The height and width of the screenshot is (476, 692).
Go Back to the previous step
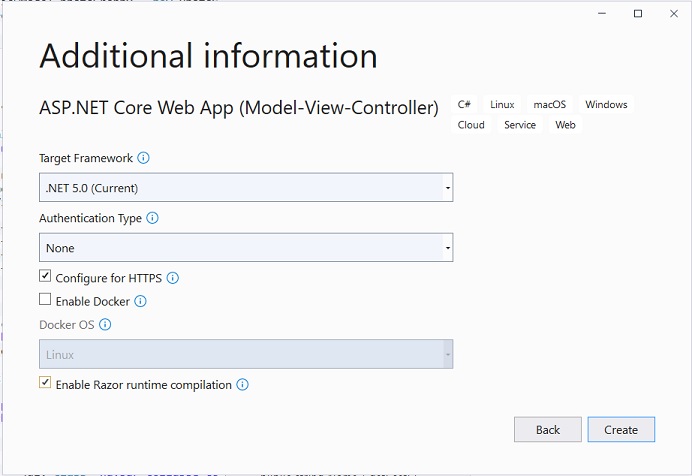point(547,430)
